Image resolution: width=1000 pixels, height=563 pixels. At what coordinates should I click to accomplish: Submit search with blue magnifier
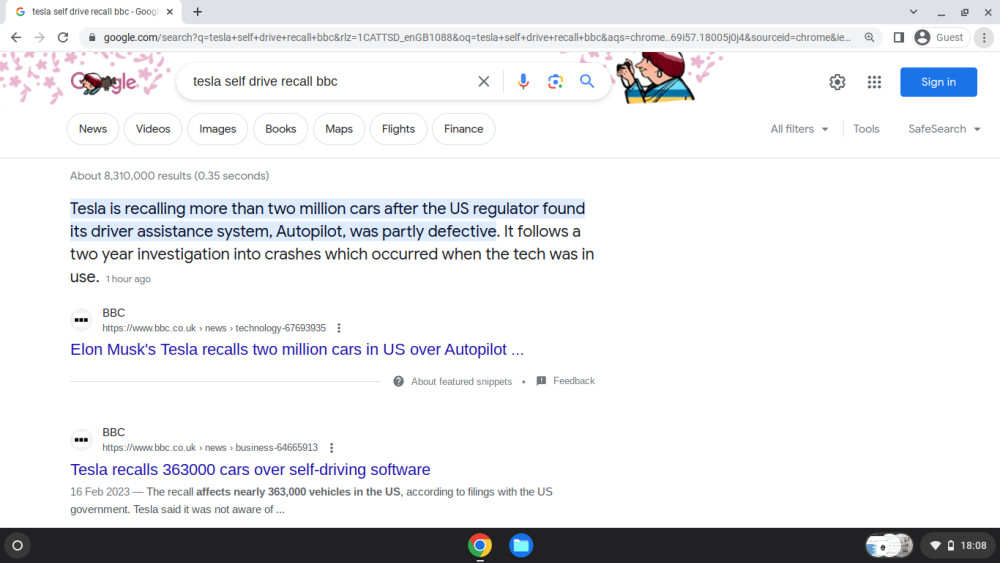point(587,82)
